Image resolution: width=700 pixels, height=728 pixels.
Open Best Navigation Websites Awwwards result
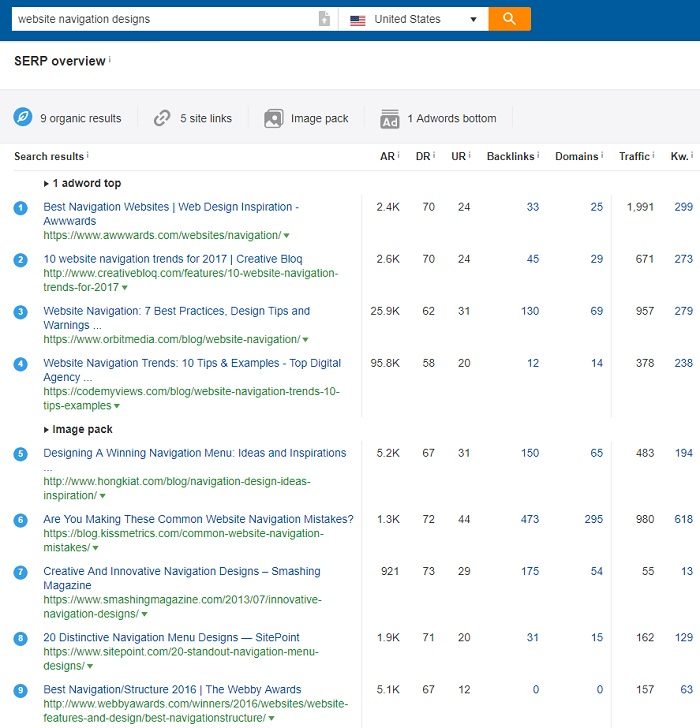point(171,214)
